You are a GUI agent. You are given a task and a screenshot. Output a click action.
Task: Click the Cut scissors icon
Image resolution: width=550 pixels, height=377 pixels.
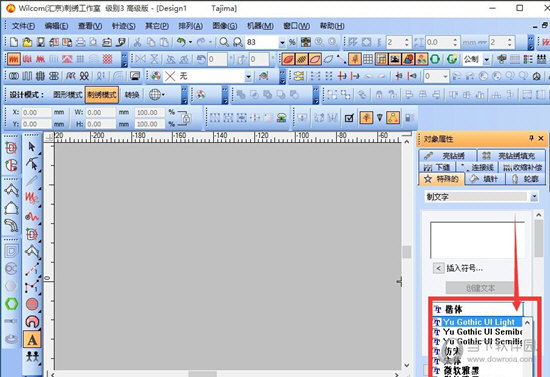pos(138,42)
